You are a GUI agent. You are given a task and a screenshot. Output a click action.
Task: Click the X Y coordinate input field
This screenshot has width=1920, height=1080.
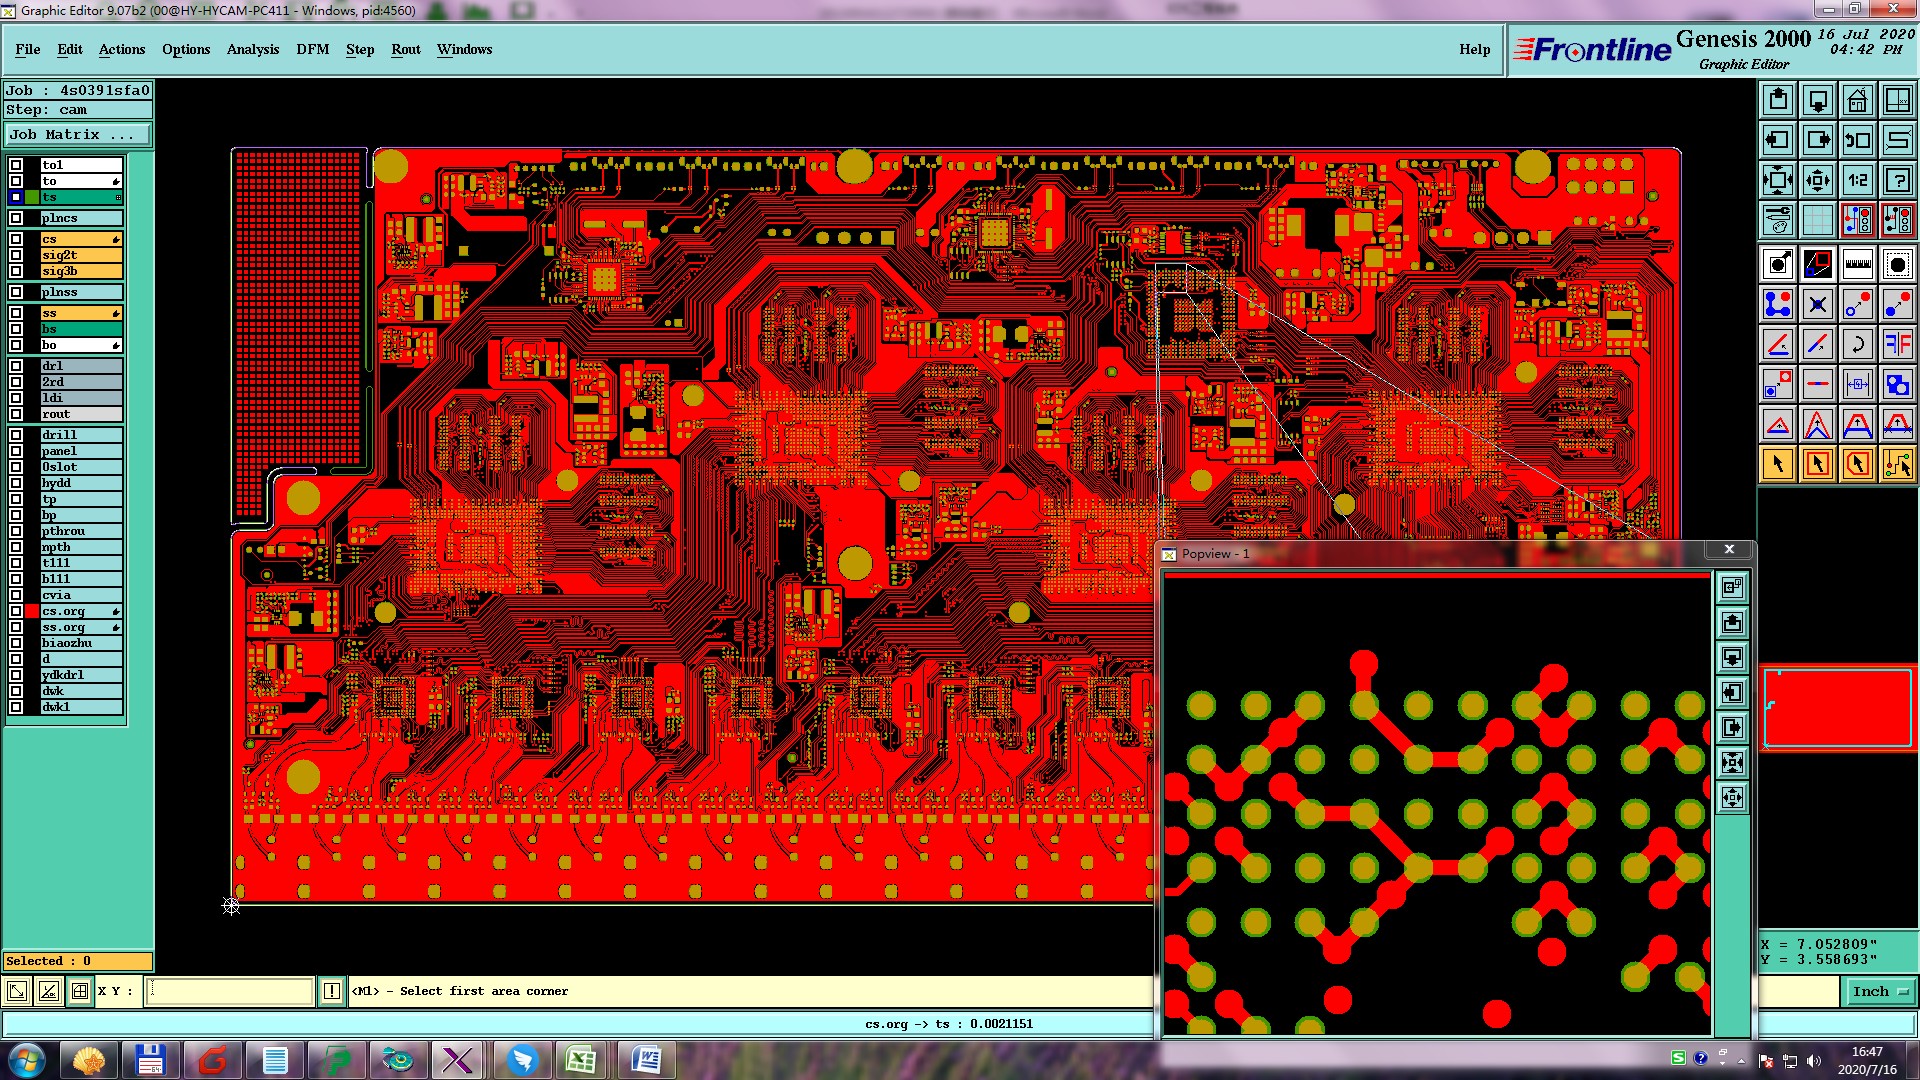click(x=230, y=991)
